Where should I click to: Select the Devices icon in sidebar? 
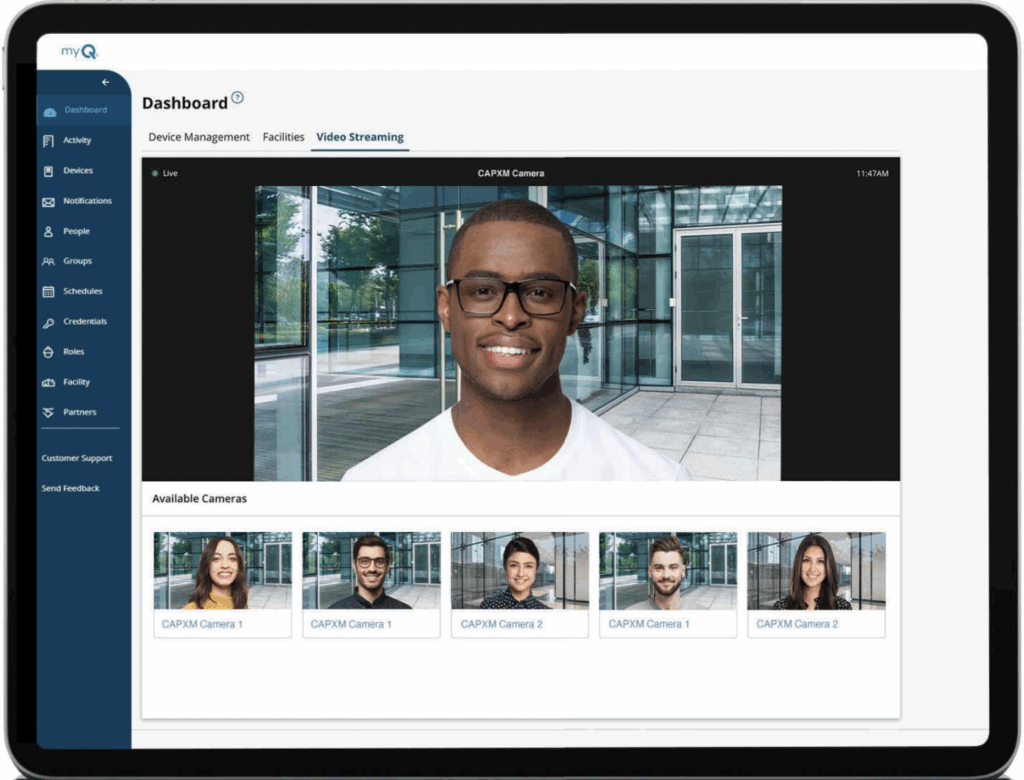coord(48,171)
